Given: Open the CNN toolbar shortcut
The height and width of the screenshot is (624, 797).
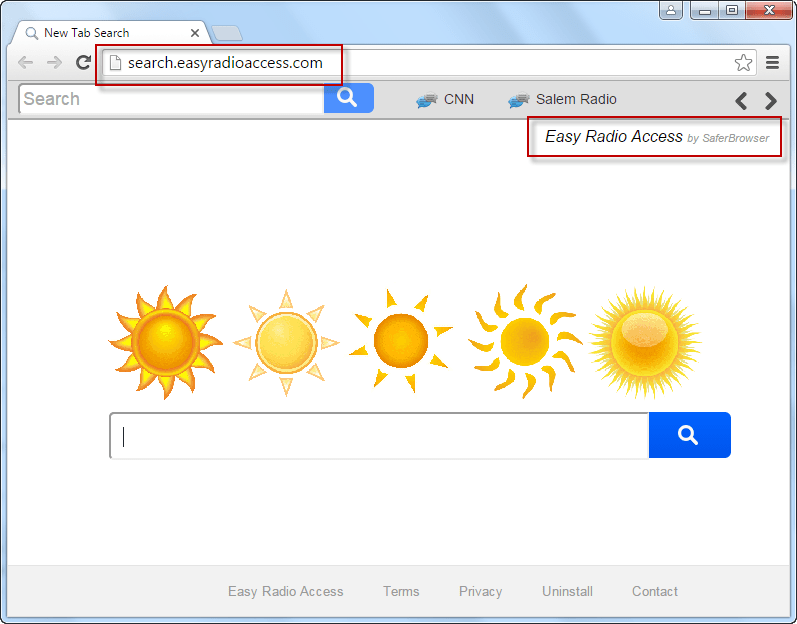Looking at the screenshot, I should coord(445,99).
